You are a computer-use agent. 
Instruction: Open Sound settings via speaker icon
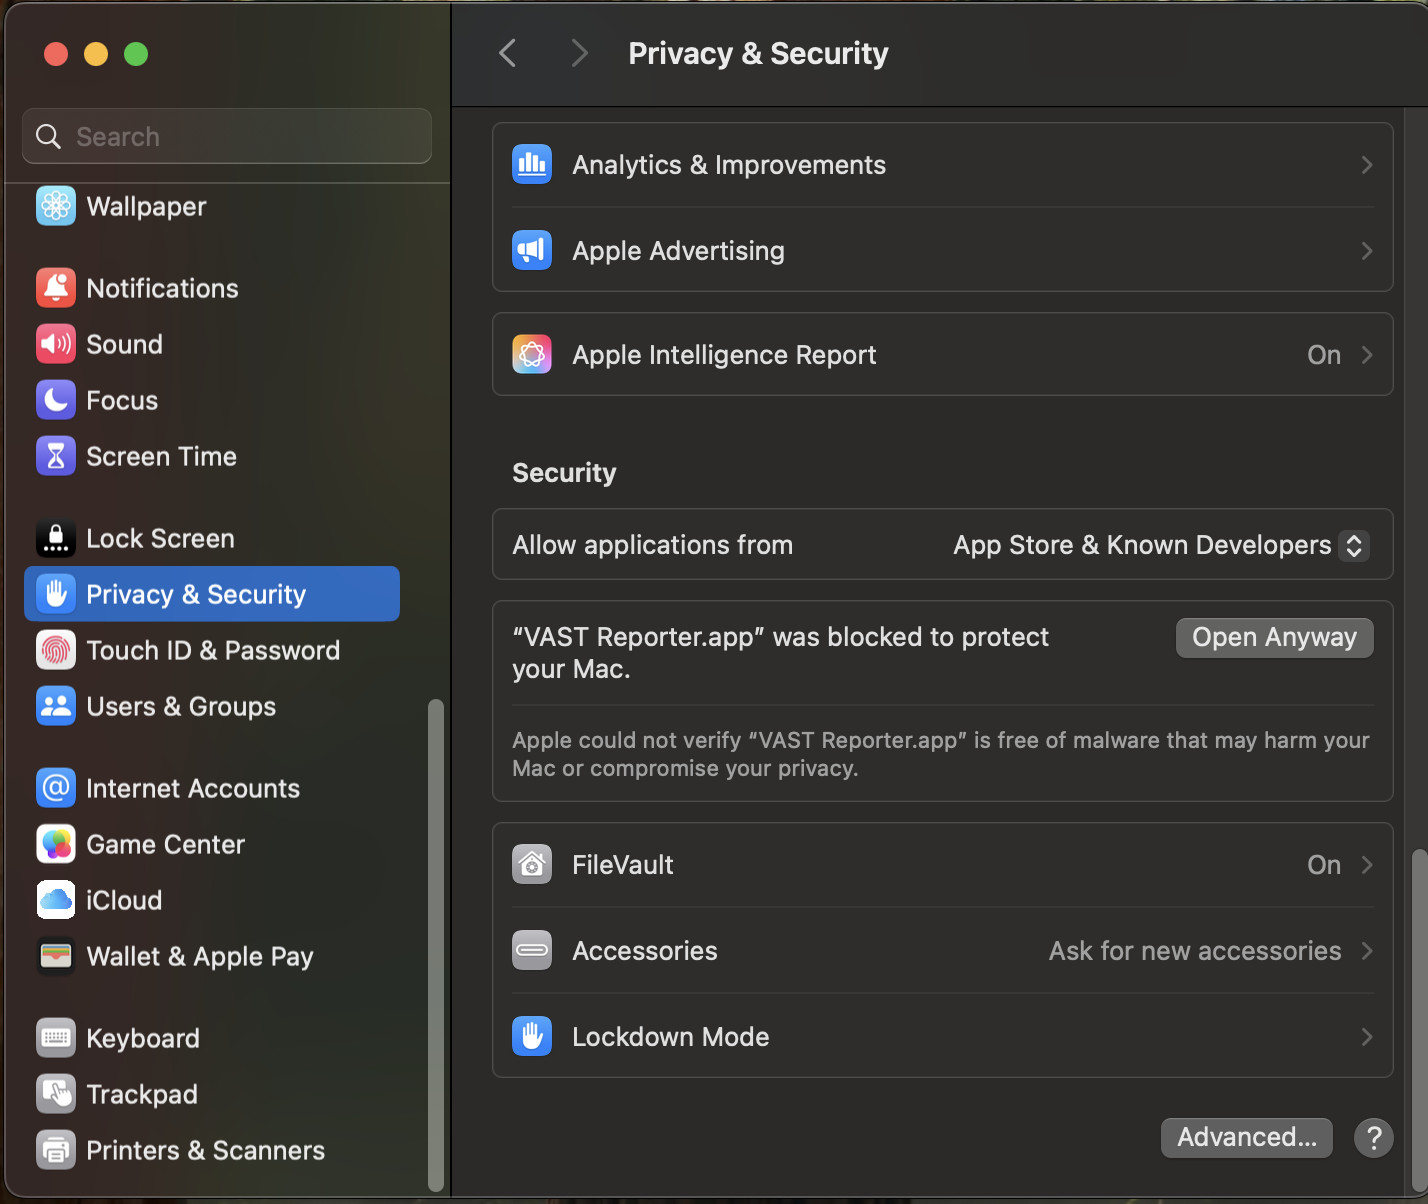point(55,344)
